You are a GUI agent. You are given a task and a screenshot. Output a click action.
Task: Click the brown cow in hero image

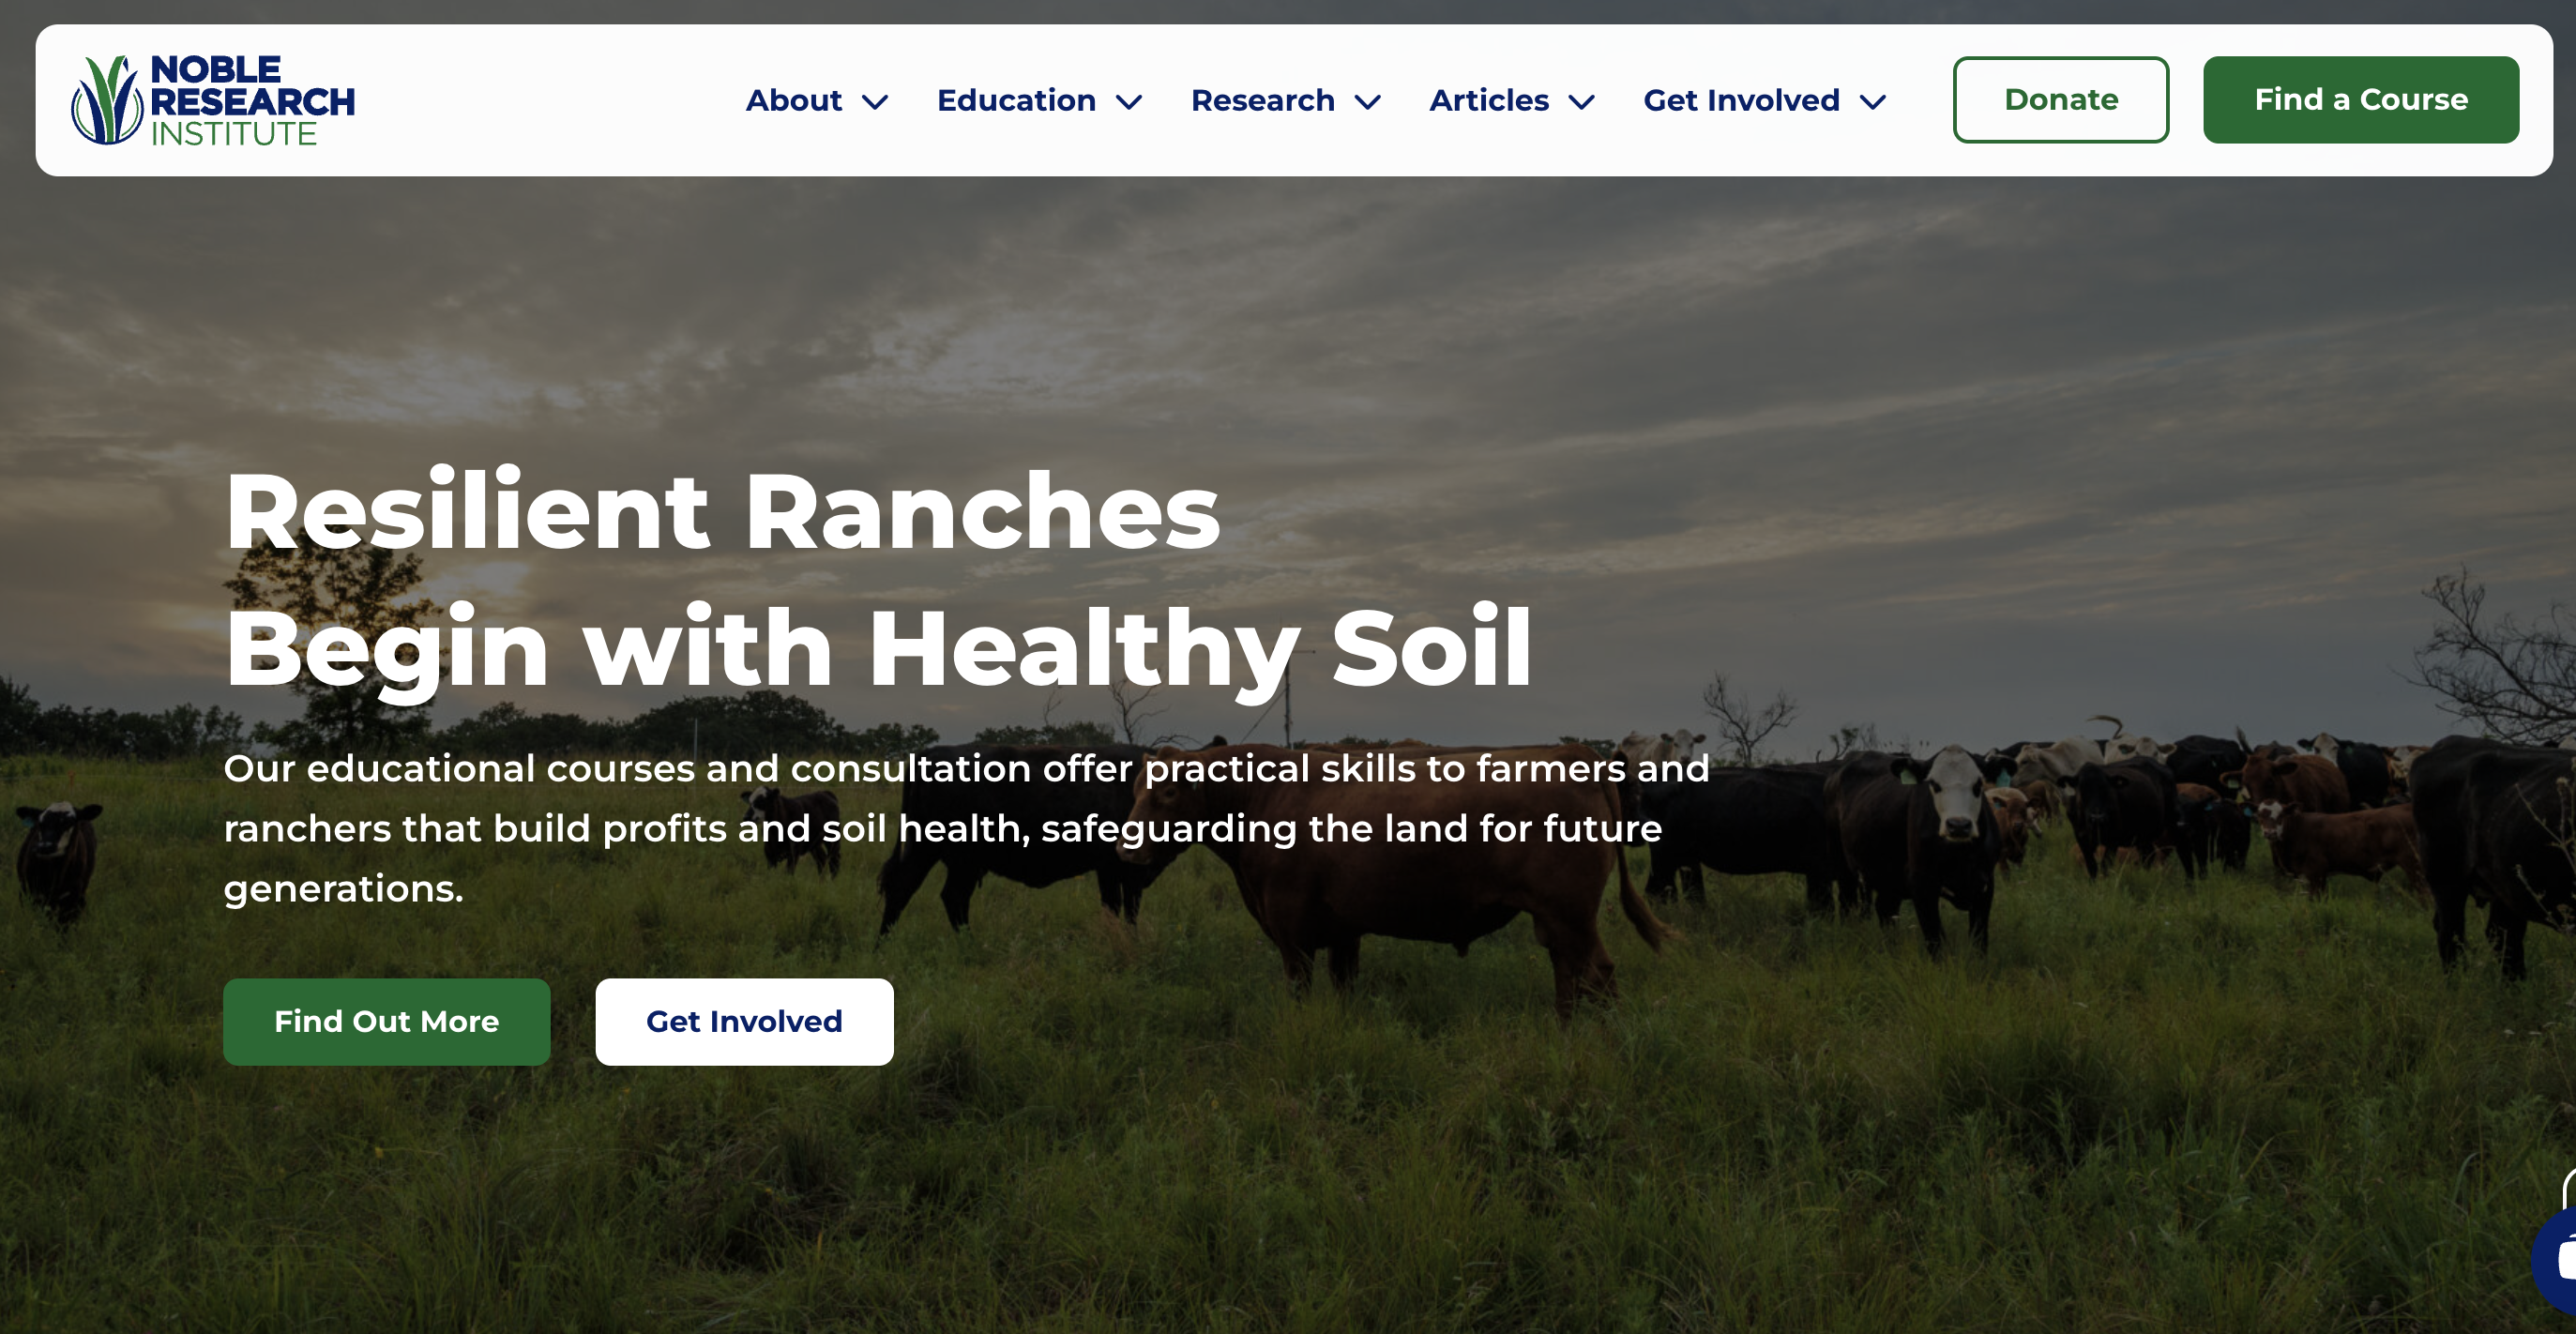[x=1400, y=870]
